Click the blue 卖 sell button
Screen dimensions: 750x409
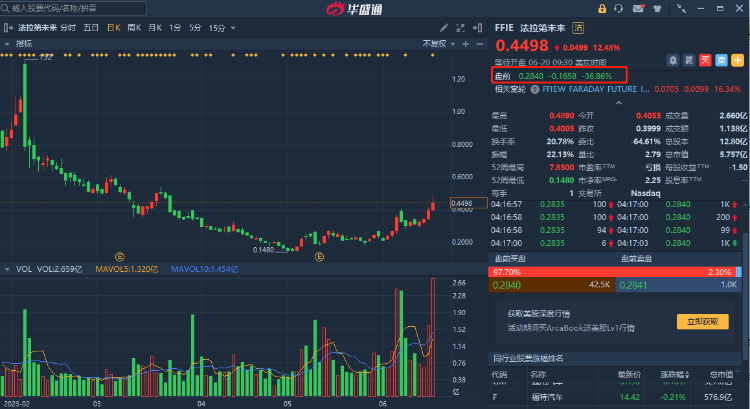tap(721, 60)
